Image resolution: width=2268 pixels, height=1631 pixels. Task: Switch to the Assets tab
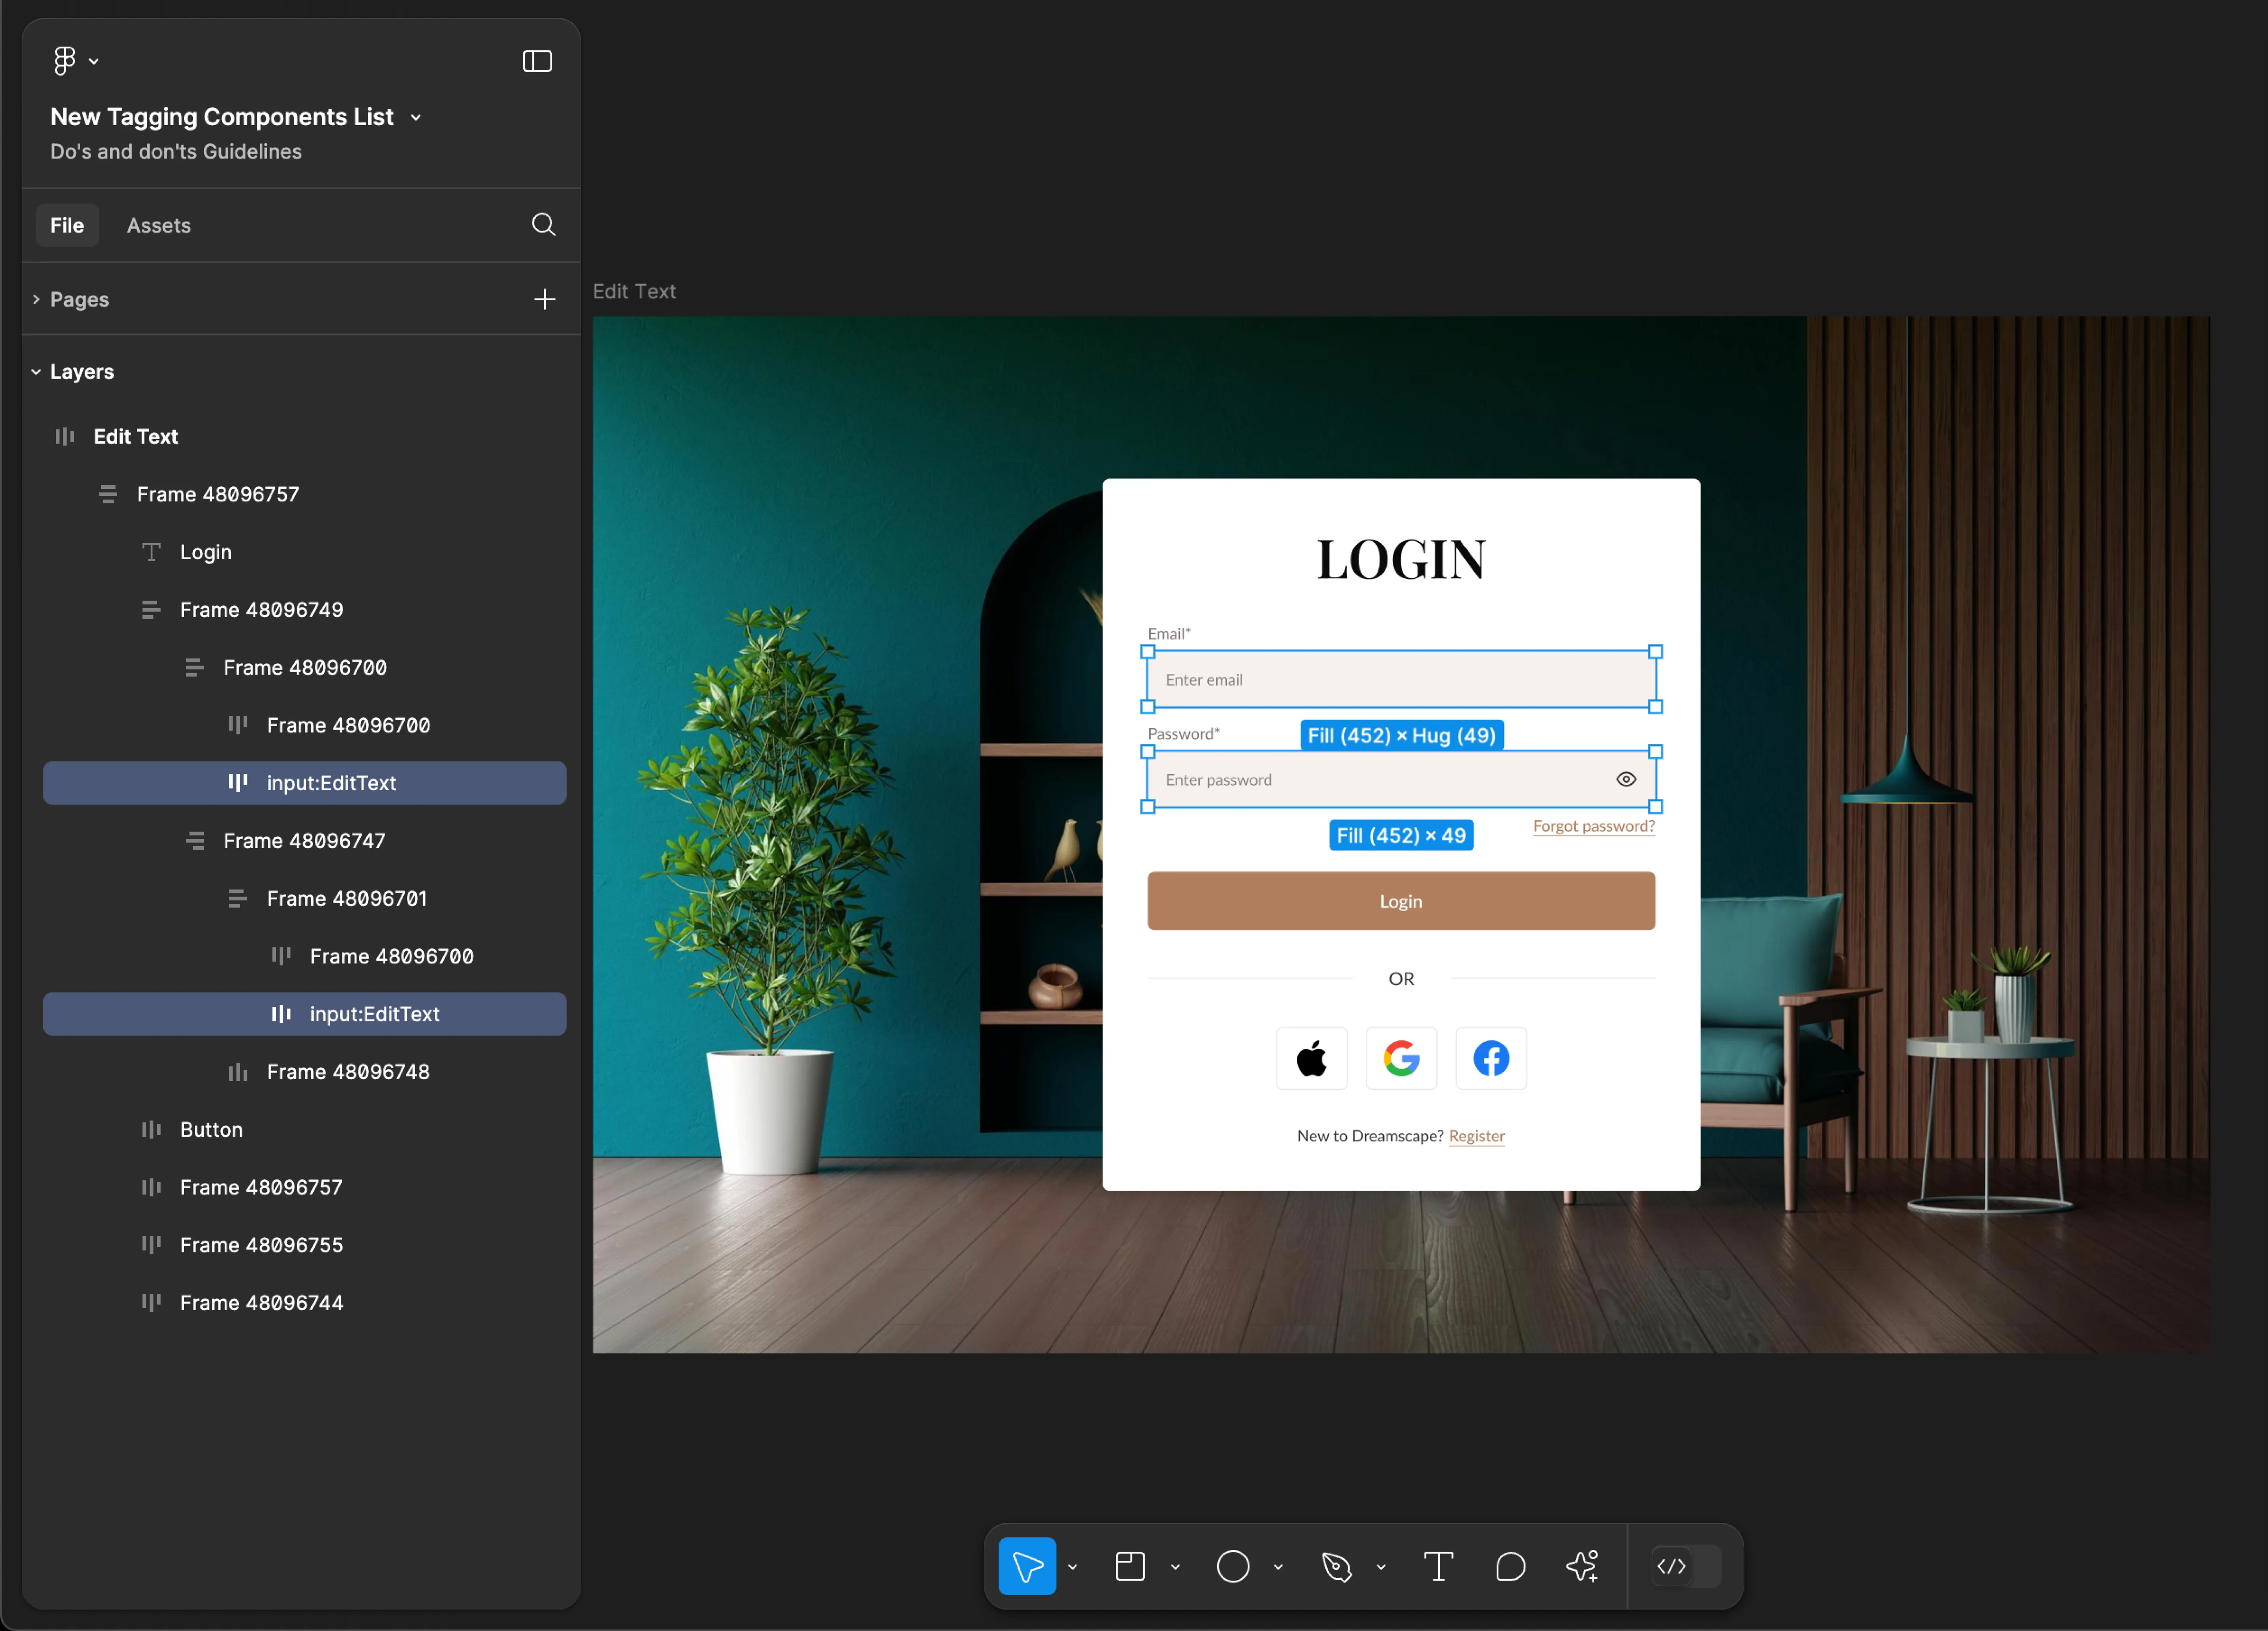click(158, 225)
